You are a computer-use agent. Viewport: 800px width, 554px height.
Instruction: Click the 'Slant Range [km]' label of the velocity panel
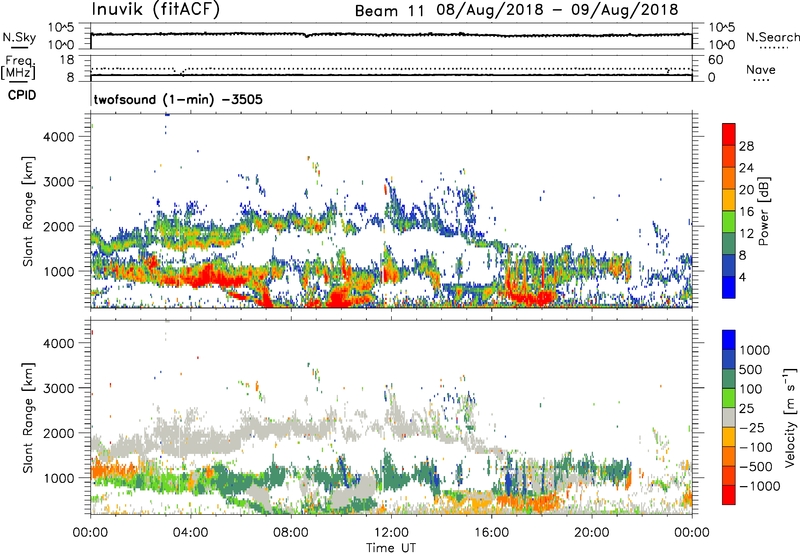28,418
